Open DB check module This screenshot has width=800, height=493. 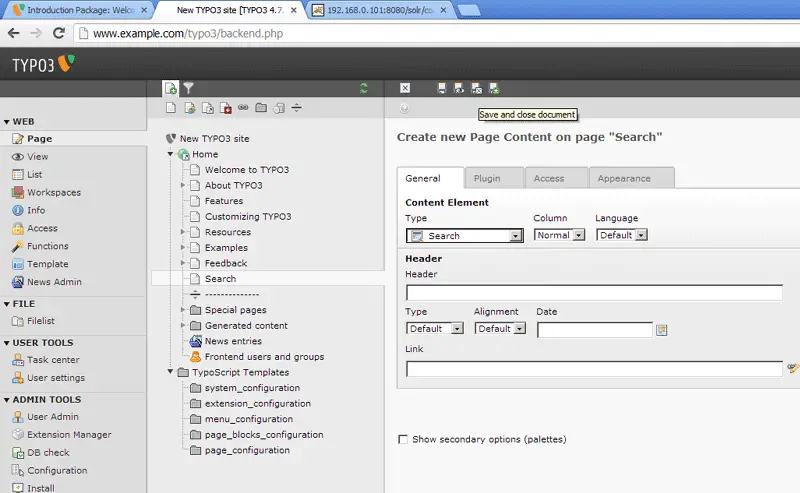click(x=48, y=453)
